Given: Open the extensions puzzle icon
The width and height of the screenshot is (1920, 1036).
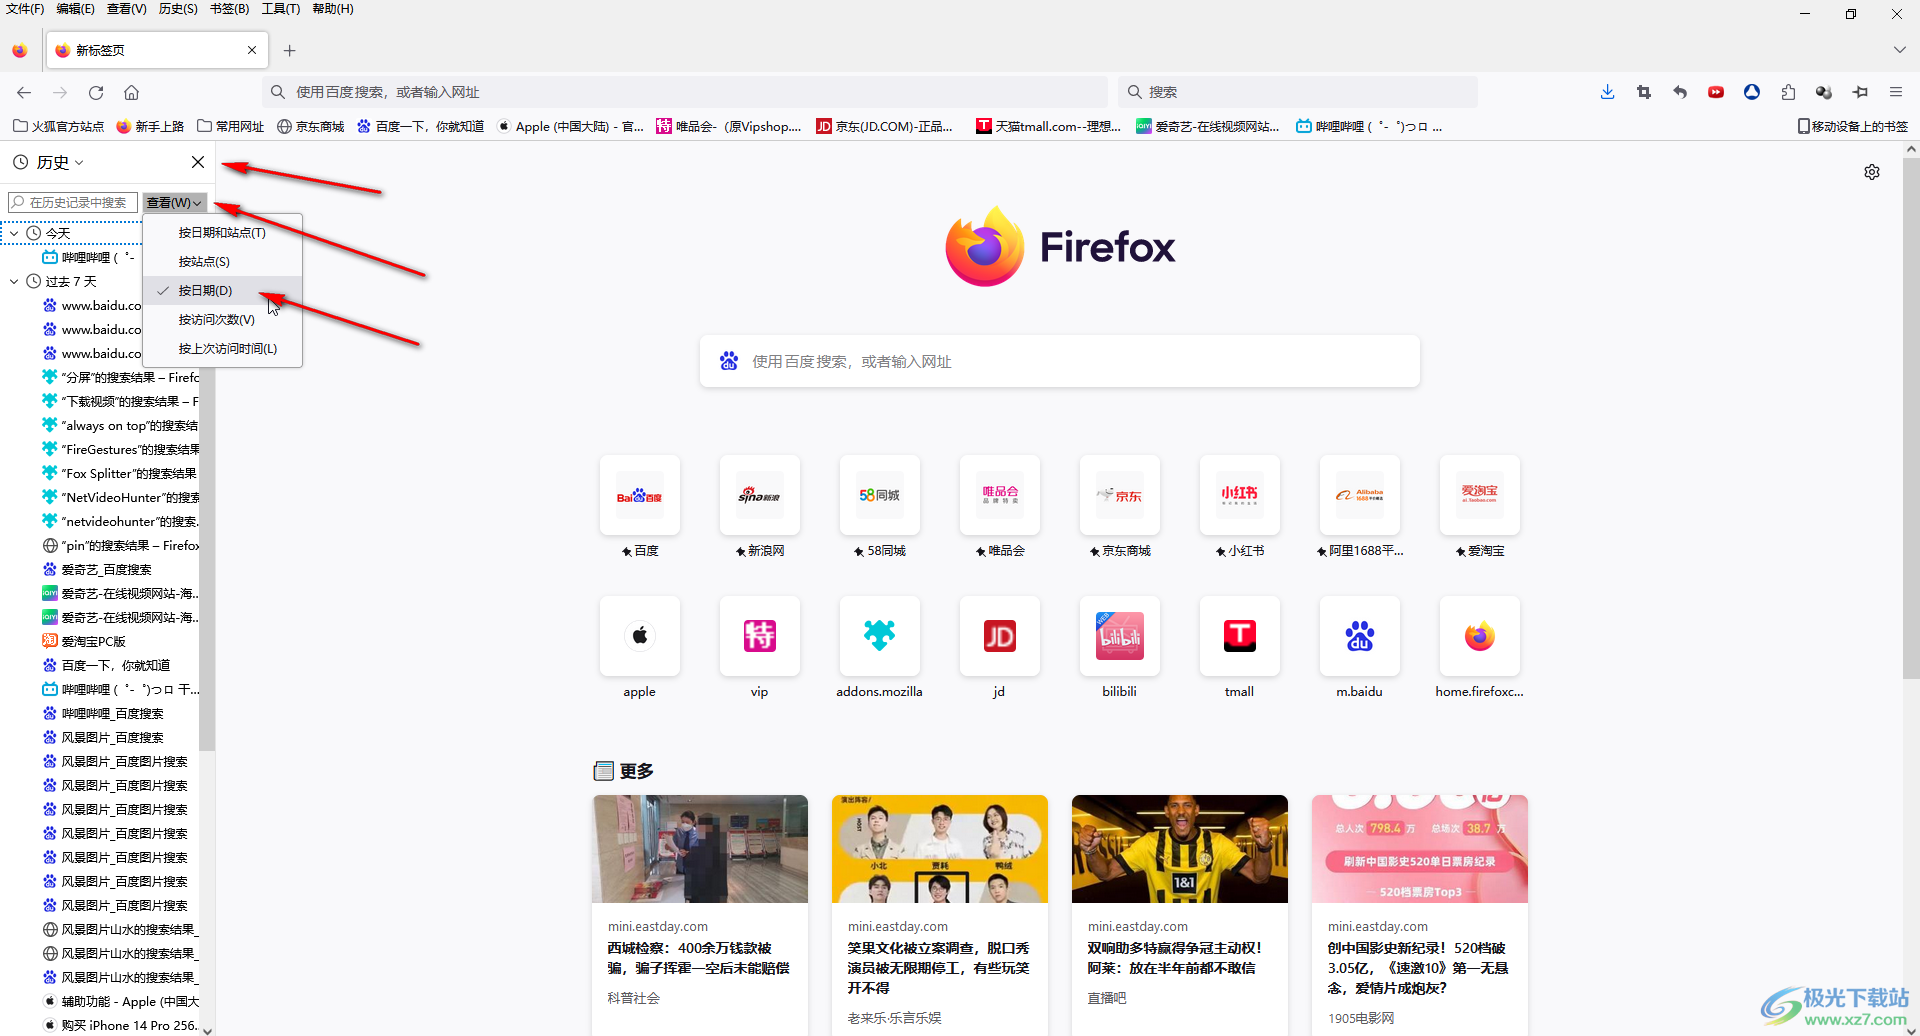Looking at the screenshot, I should point(1788,92).
